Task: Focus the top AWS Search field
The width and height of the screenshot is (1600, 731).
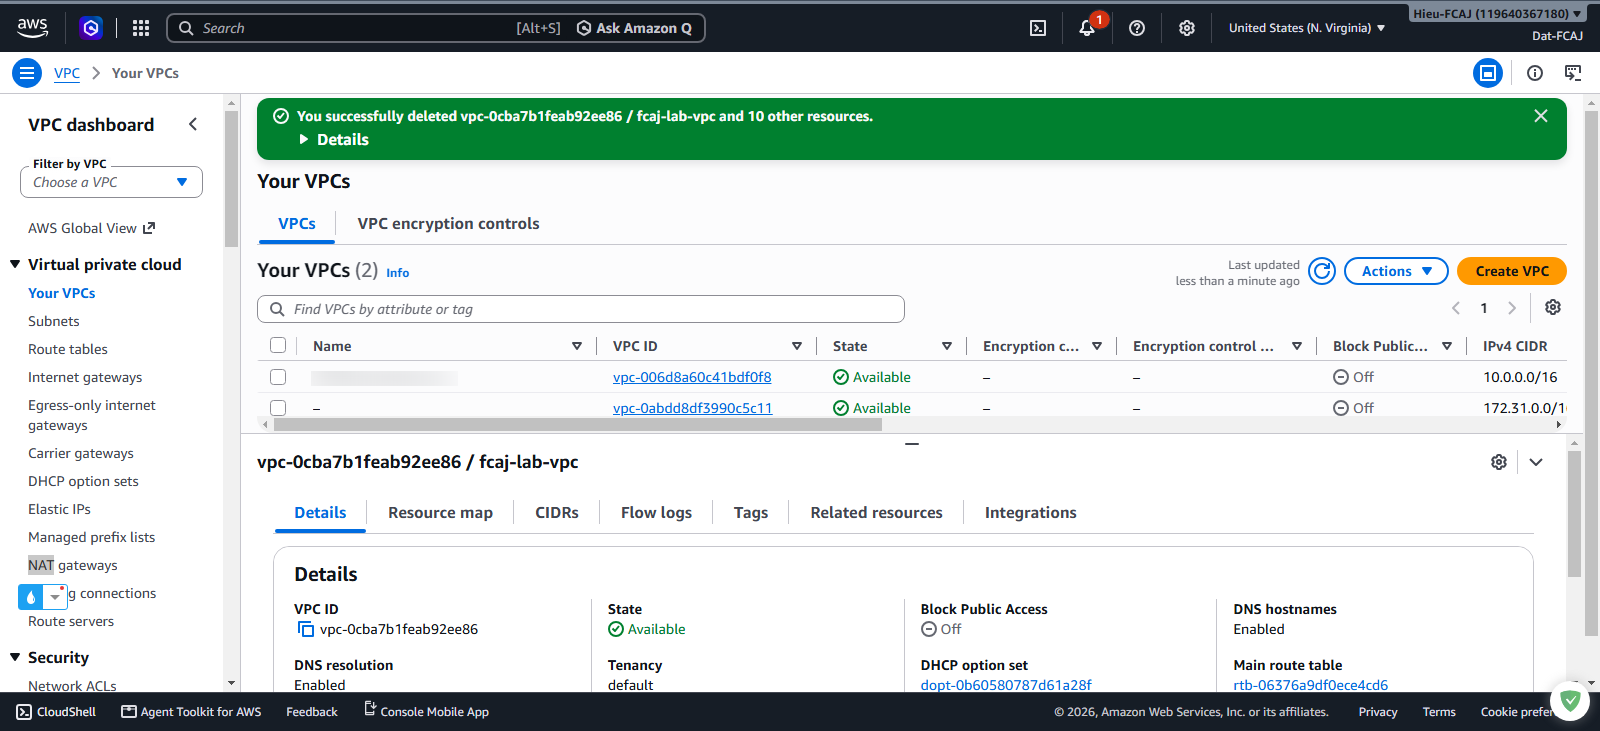Action: pos(435,28)
